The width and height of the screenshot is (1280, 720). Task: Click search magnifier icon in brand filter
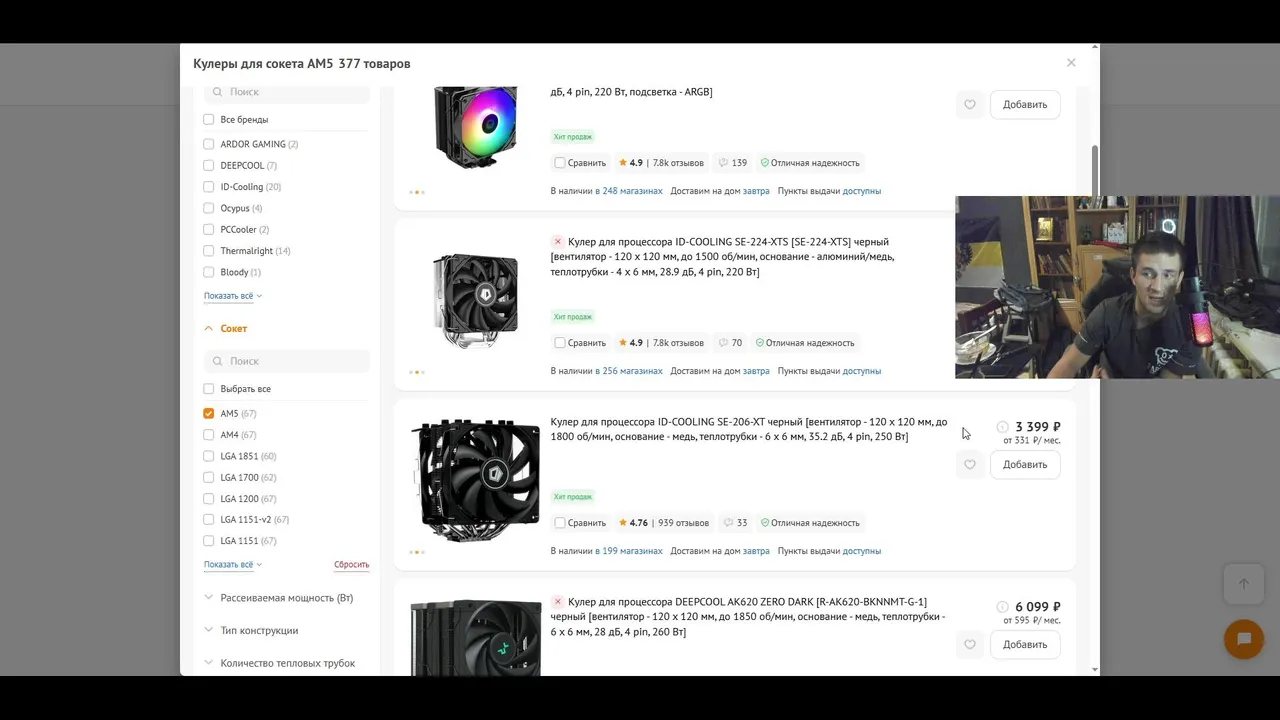(x=217, y=91)
